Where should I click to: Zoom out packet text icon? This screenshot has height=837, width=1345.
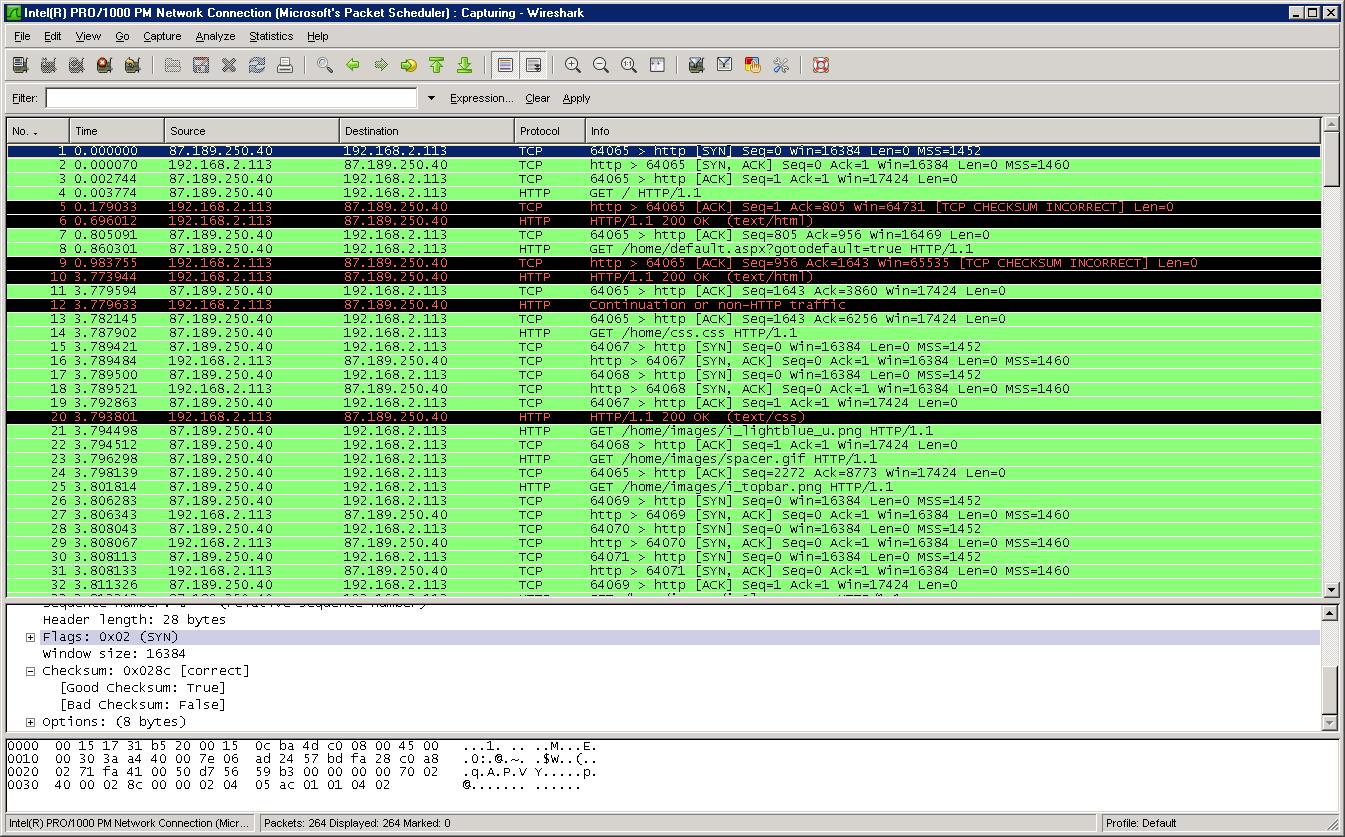pyautogui.click(x=601, y=65)
